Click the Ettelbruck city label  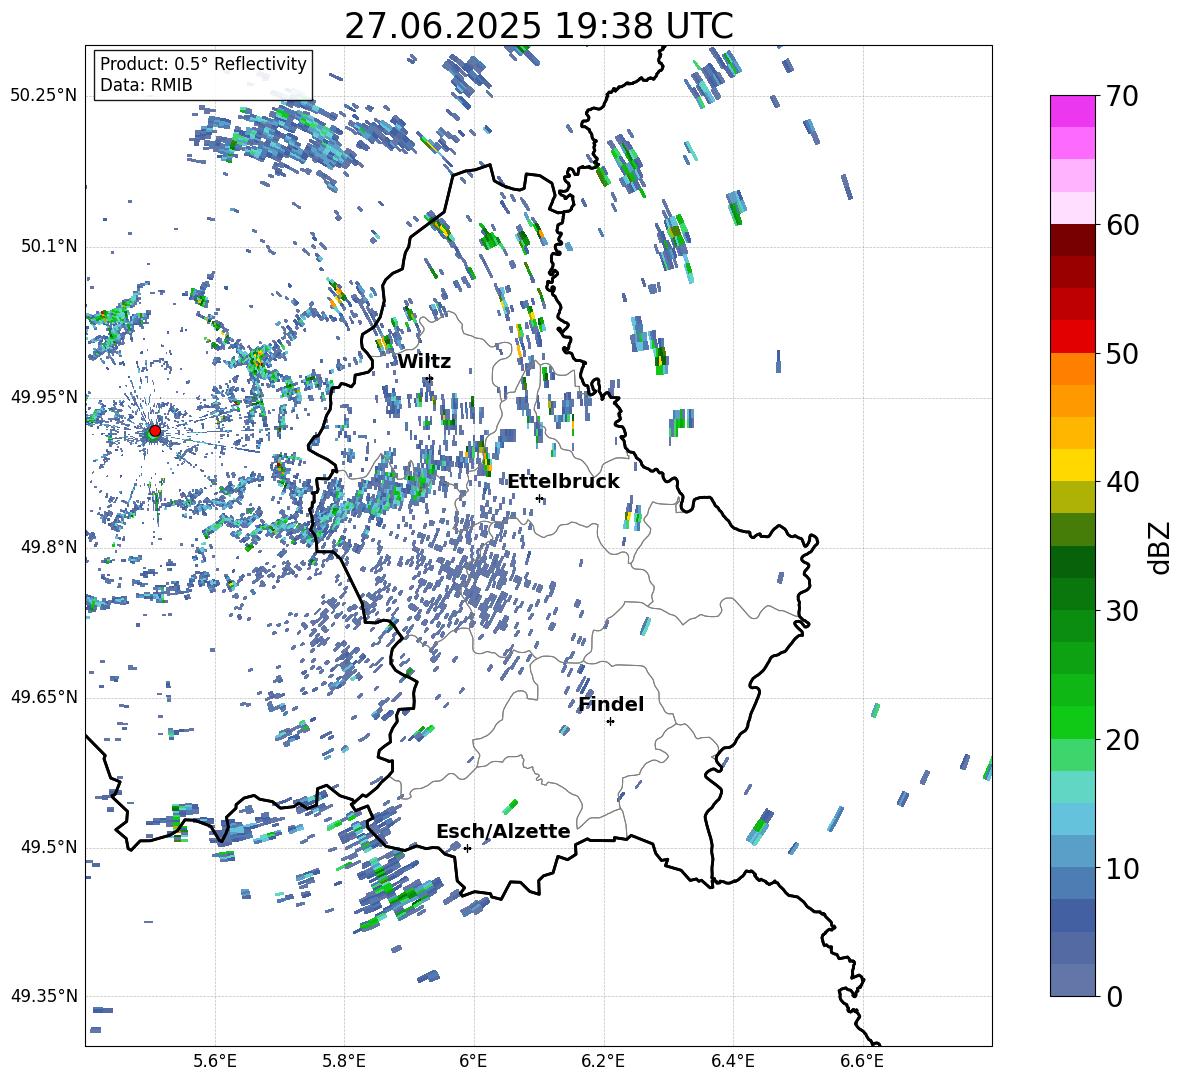click(563, 482)
